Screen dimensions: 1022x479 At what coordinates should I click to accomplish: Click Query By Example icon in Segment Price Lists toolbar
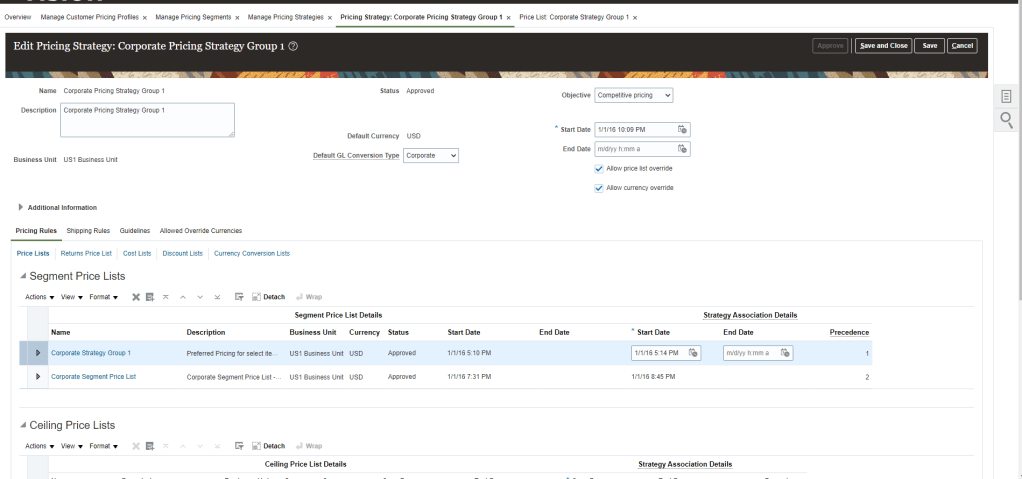239,297
